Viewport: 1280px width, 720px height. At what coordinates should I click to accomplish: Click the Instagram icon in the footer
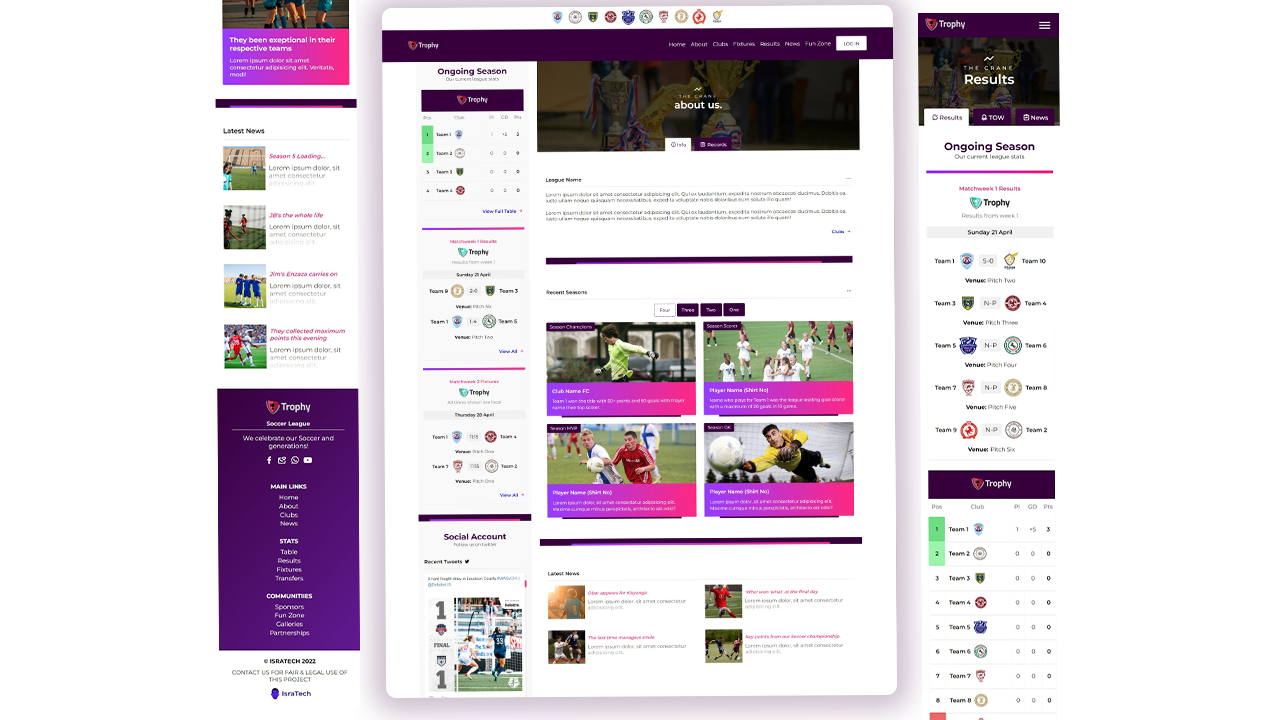click(x=282, y=460)
